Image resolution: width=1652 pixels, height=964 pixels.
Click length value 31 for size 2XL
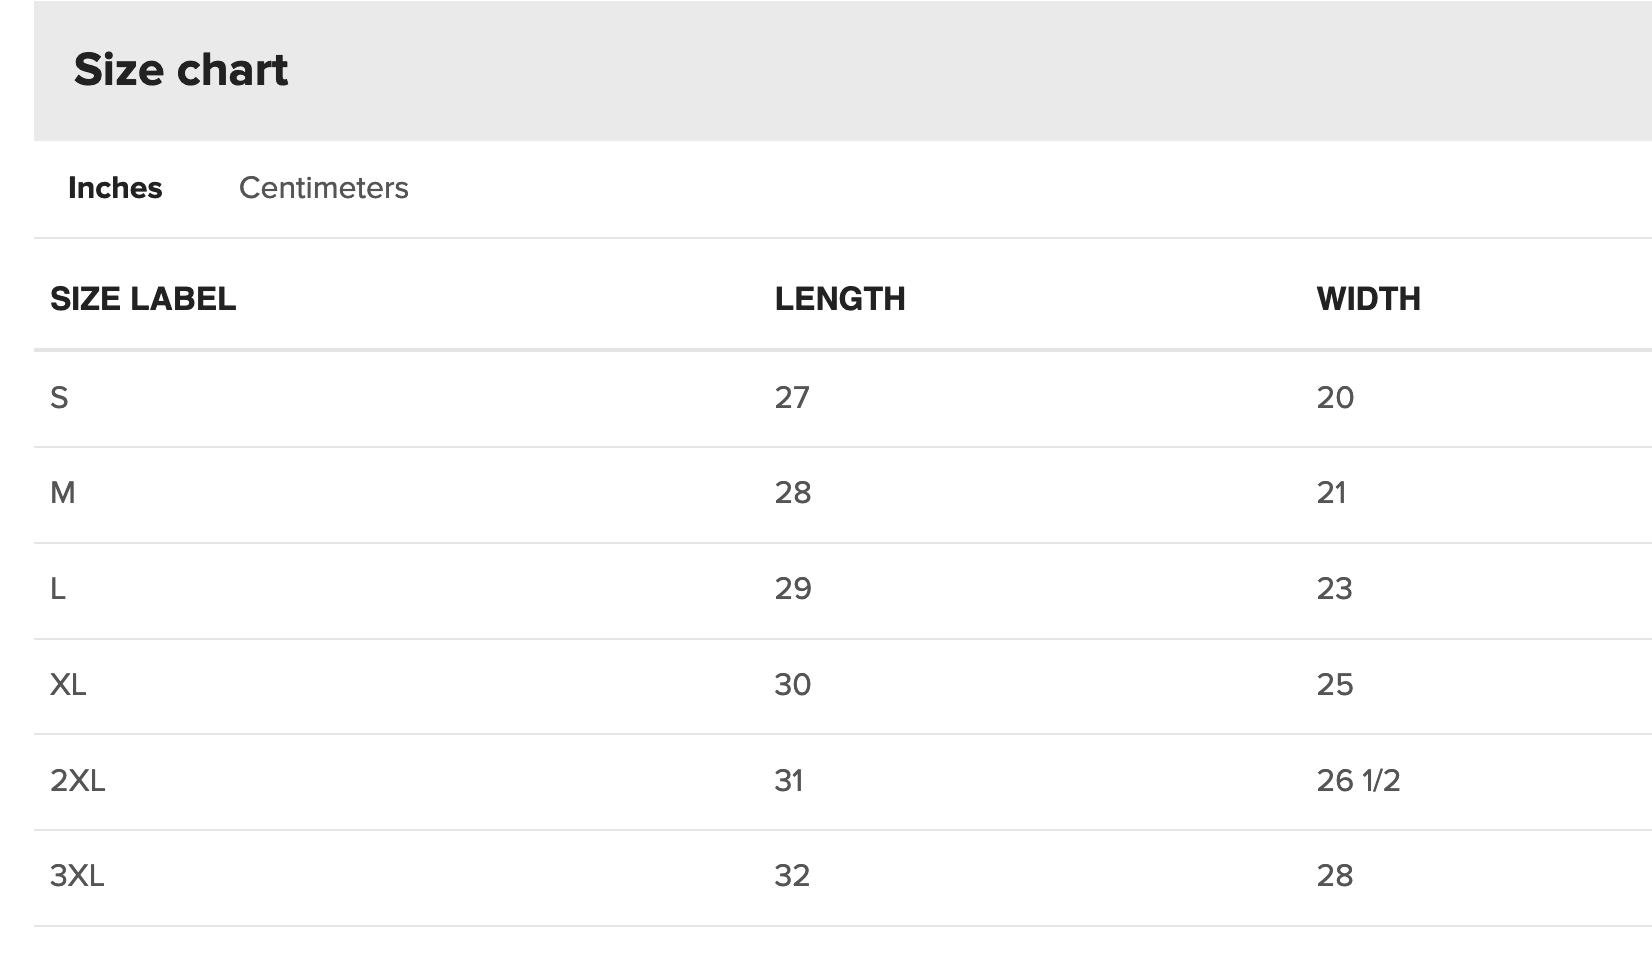point(789,780)
